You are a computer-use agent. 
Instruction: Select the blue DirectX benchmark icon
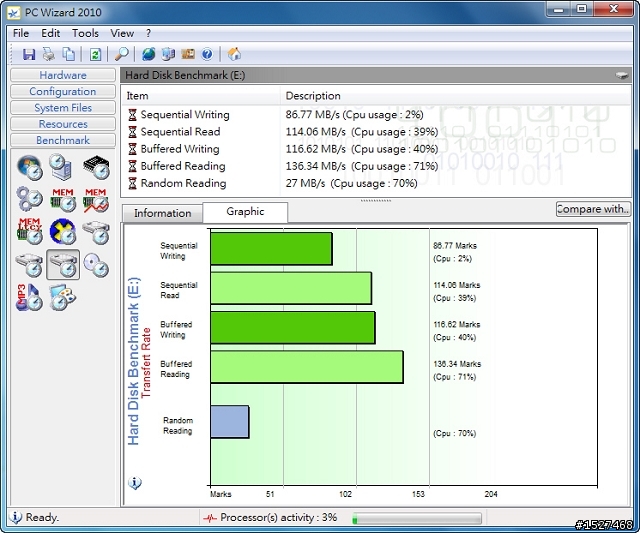click(x=63, y=231)
